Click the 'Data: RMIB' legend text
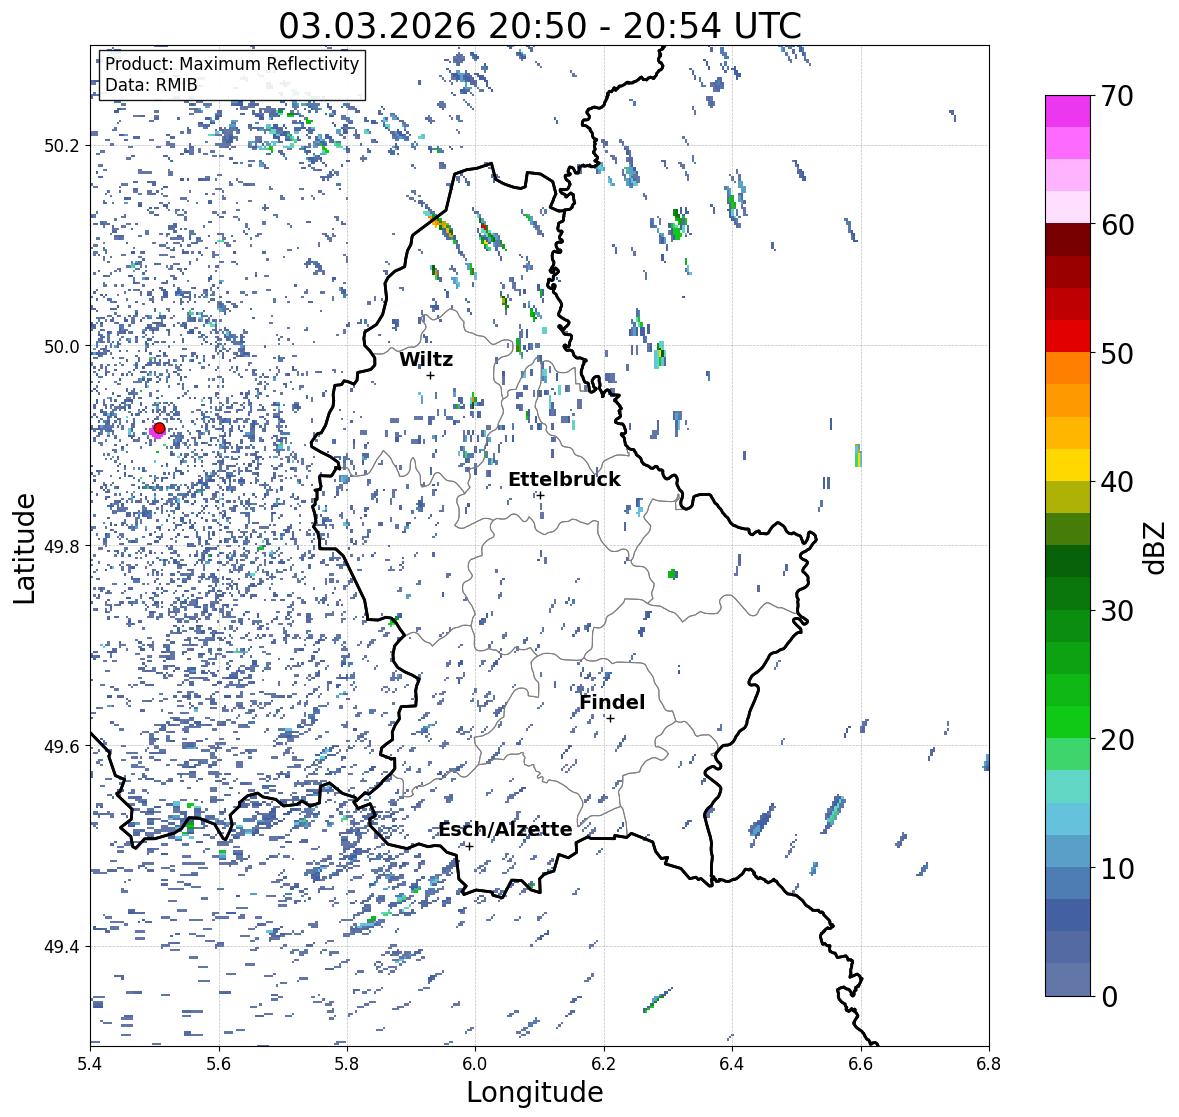Image resolution: width=1179 pixels, height=1117 pixels. 151,85
